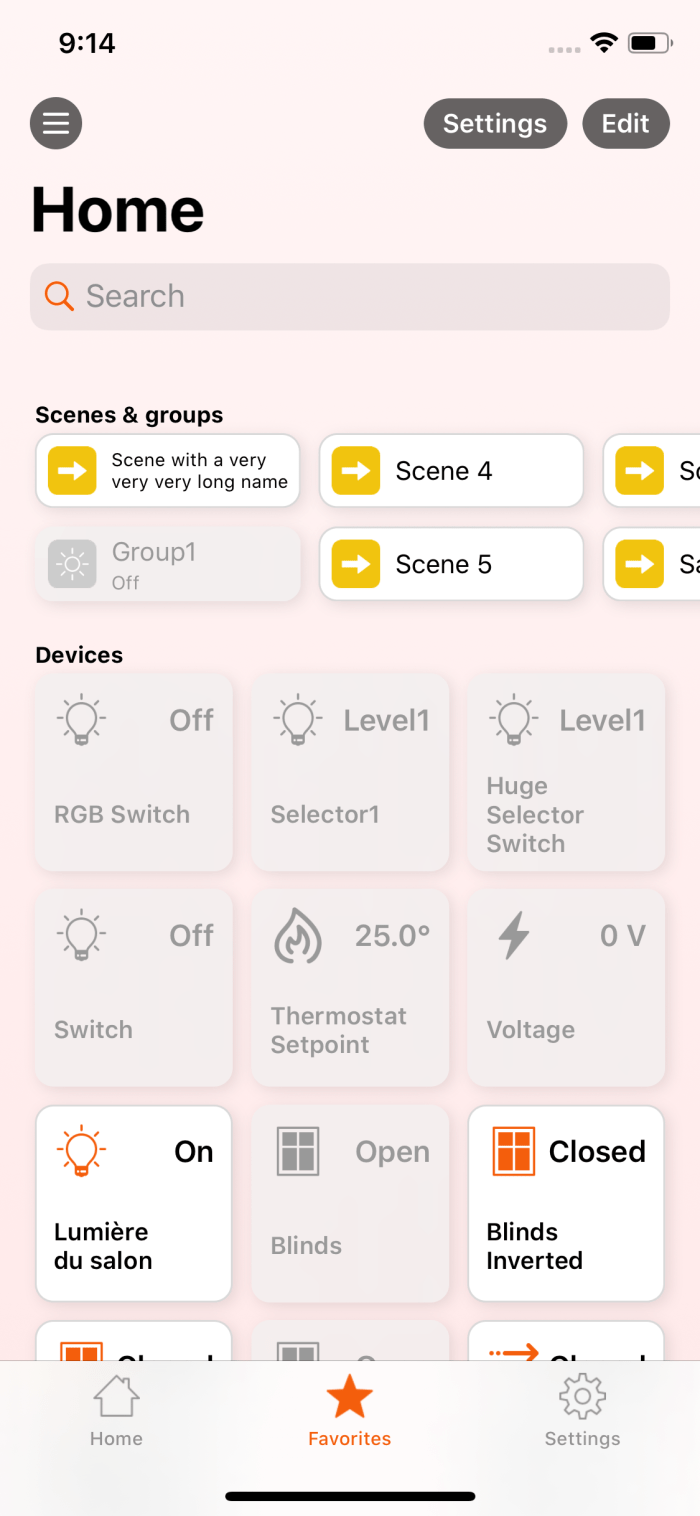Open the hamburger menu button
This screenshot has width=700, height=1516.
pyautogui.click(x=56, y=124)
